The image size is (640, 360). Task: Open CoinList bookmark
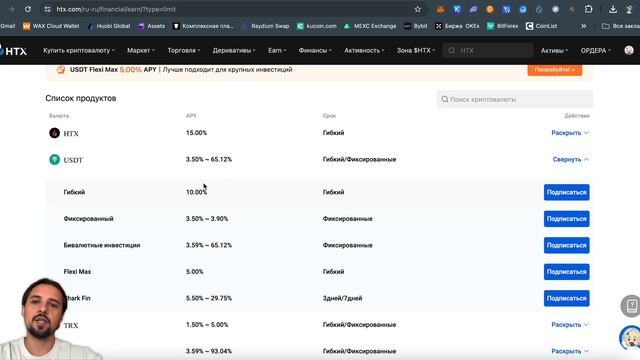542,26
